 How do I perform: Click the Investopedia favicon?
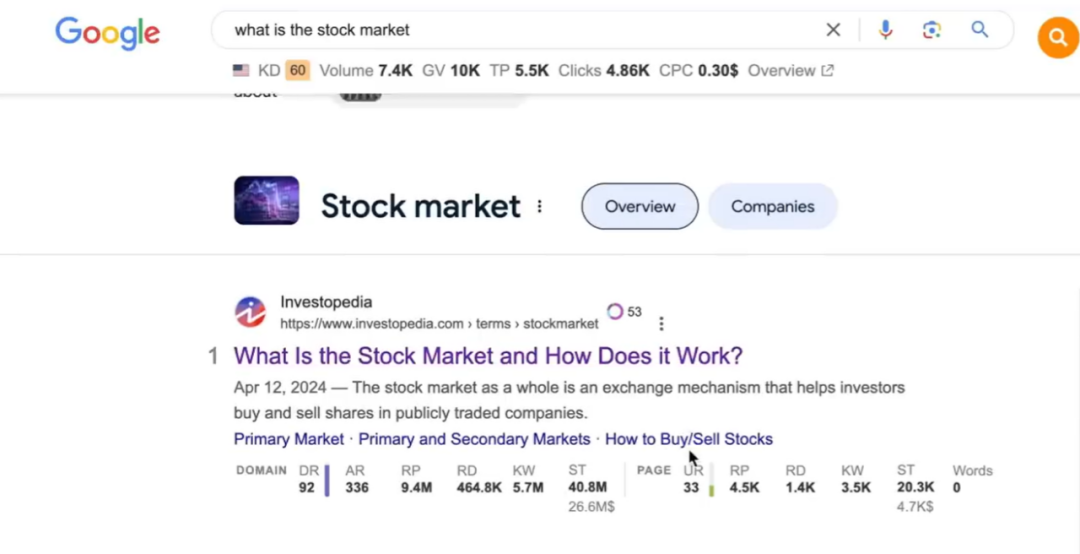pyautogui.click(x=250, y=312)
